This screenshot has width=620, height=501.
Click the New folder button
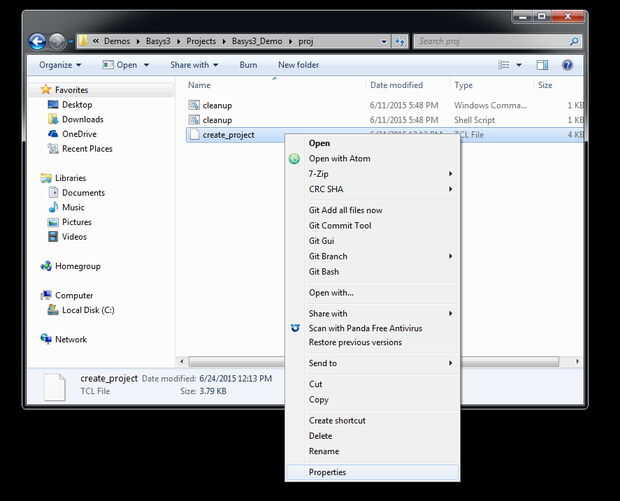[x=299, y=65]
